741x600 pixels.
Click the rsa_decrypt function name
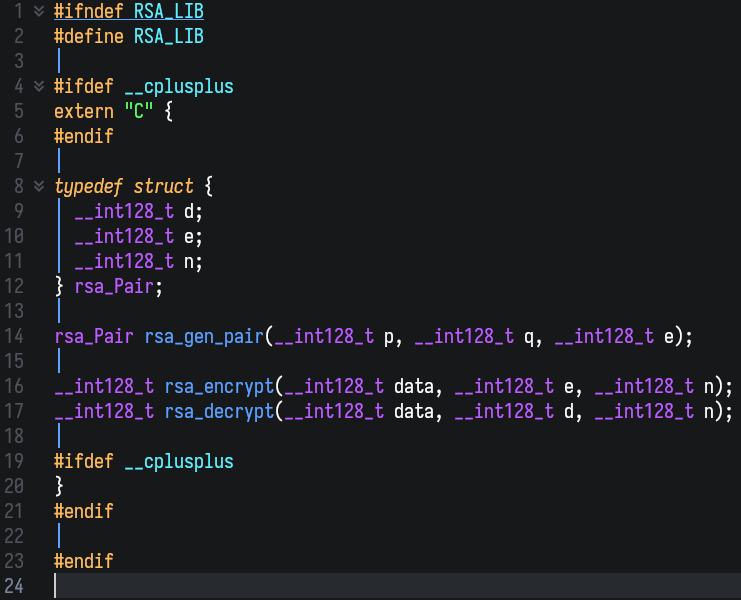point(219,412)
